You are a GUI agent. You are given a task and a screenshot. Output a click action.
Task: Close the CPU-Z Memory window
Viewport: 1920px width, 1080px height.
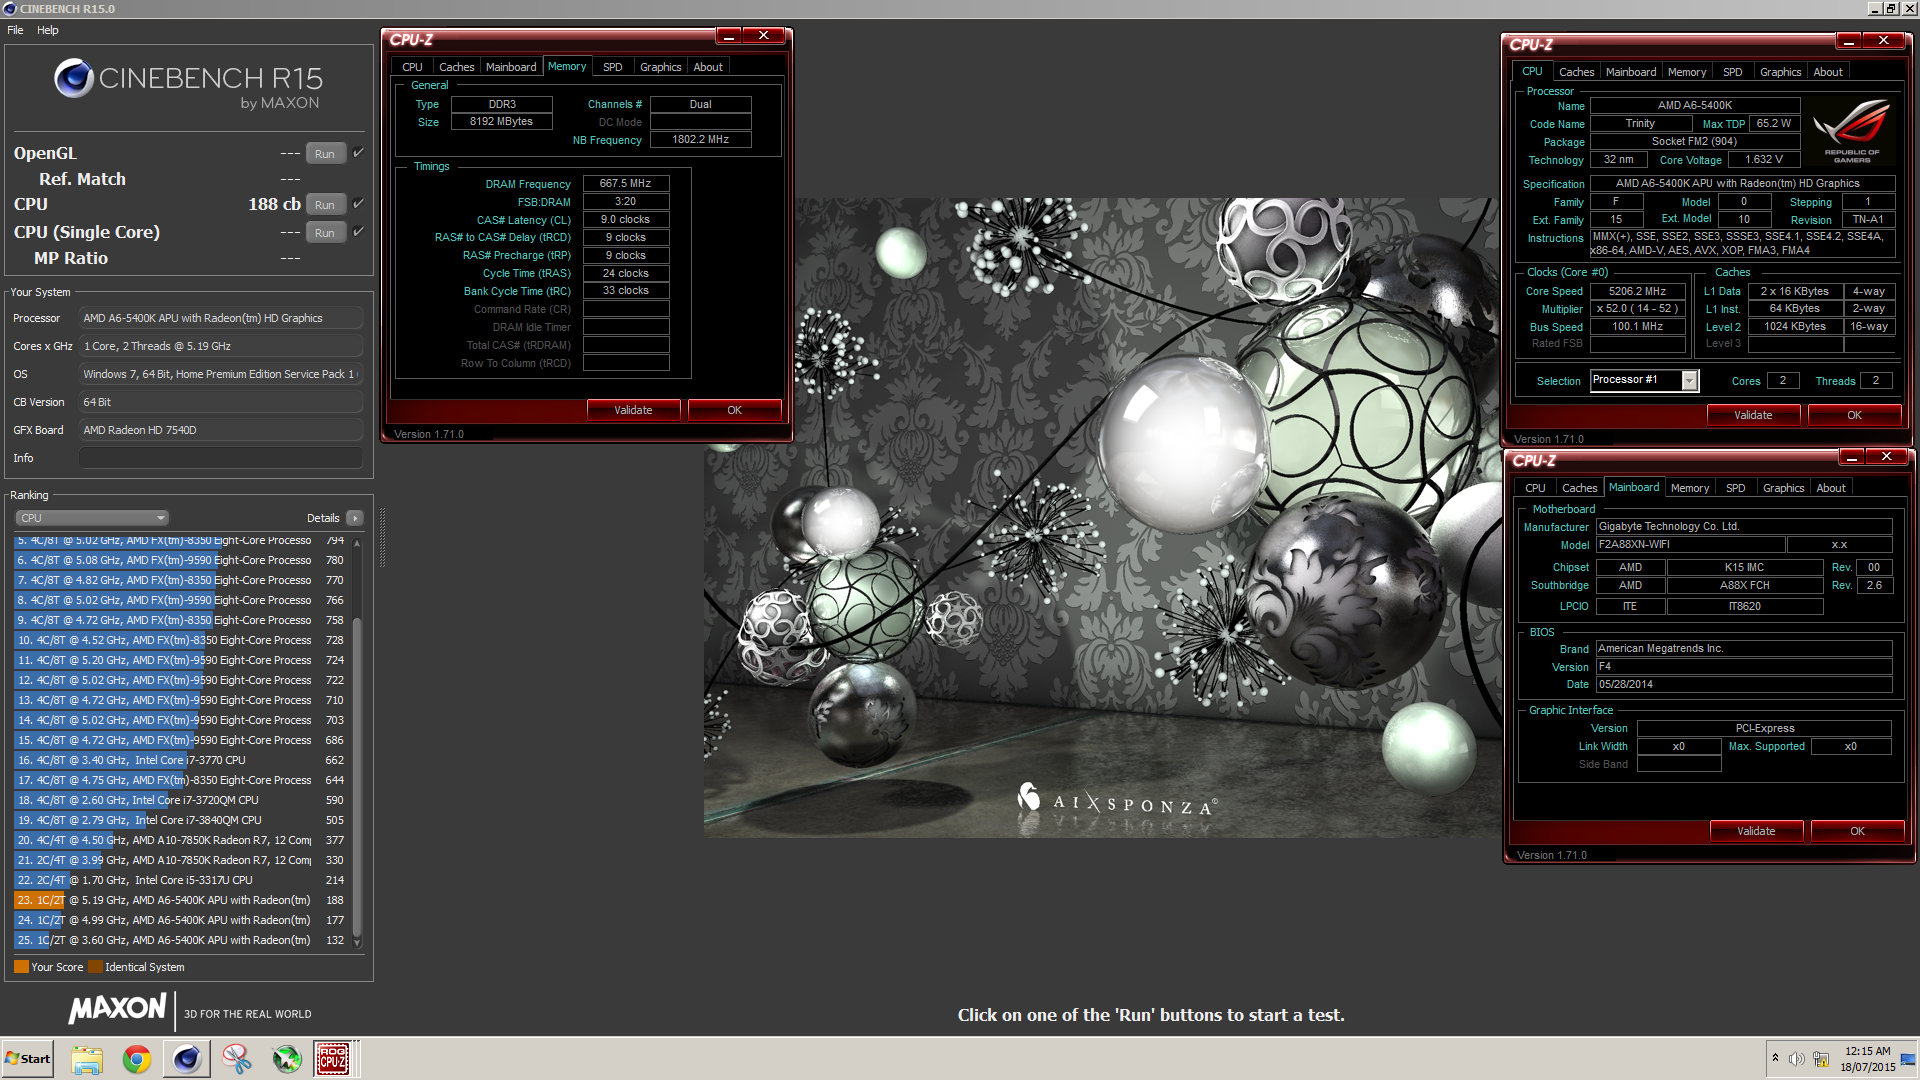click(x=763, y=36)
